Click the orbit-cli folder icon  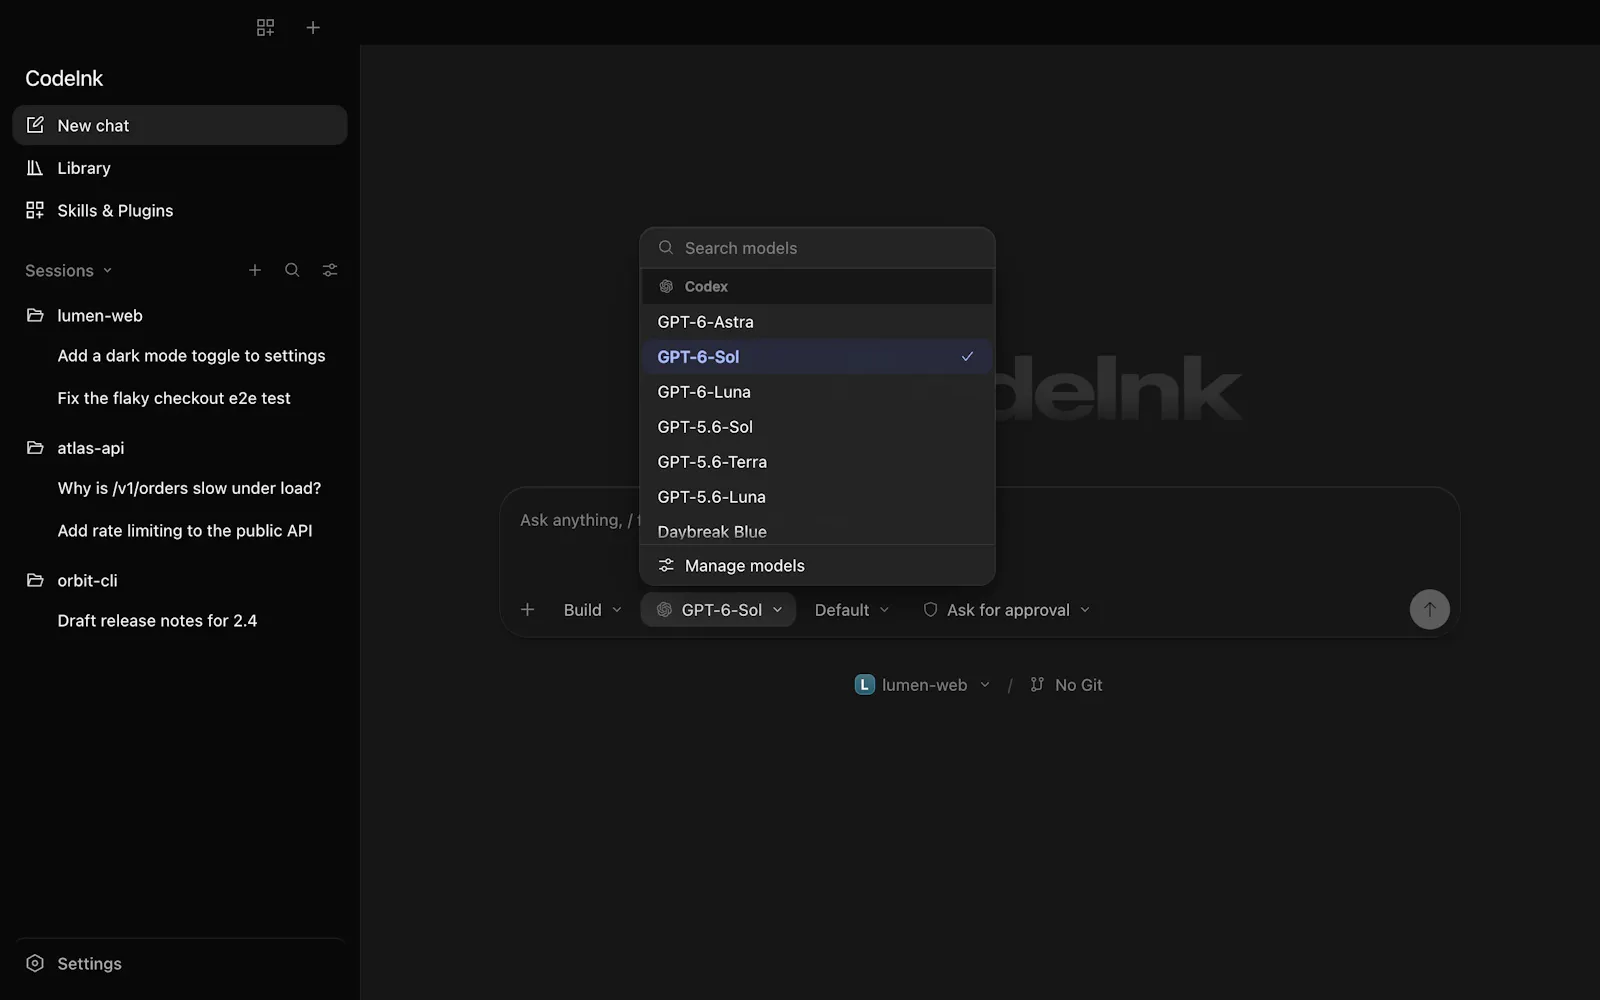(35, 580)
